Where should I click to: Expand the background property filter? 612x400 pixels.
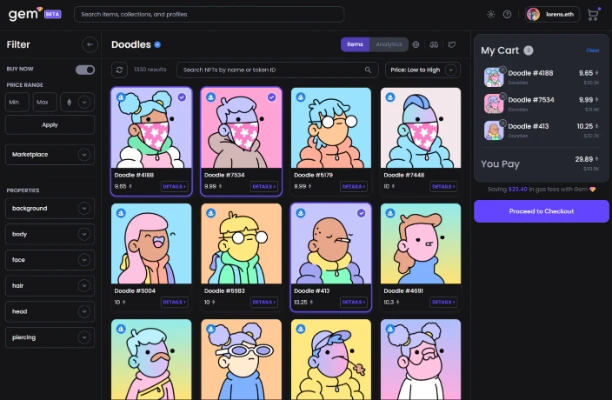tap(50, 208)
